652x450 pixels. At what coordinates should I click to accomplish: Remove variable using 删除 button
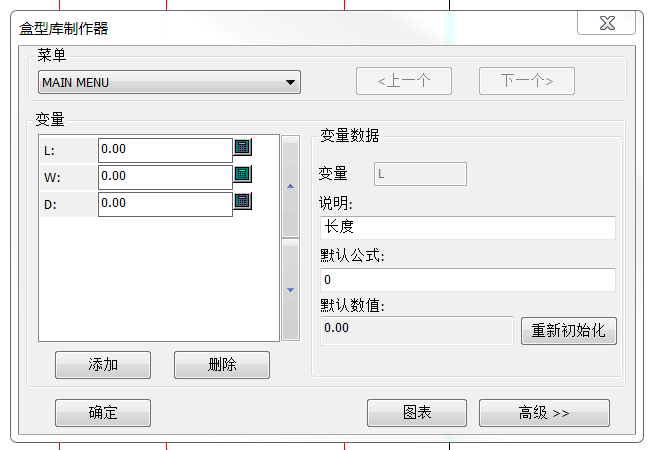tap(222, 365)
